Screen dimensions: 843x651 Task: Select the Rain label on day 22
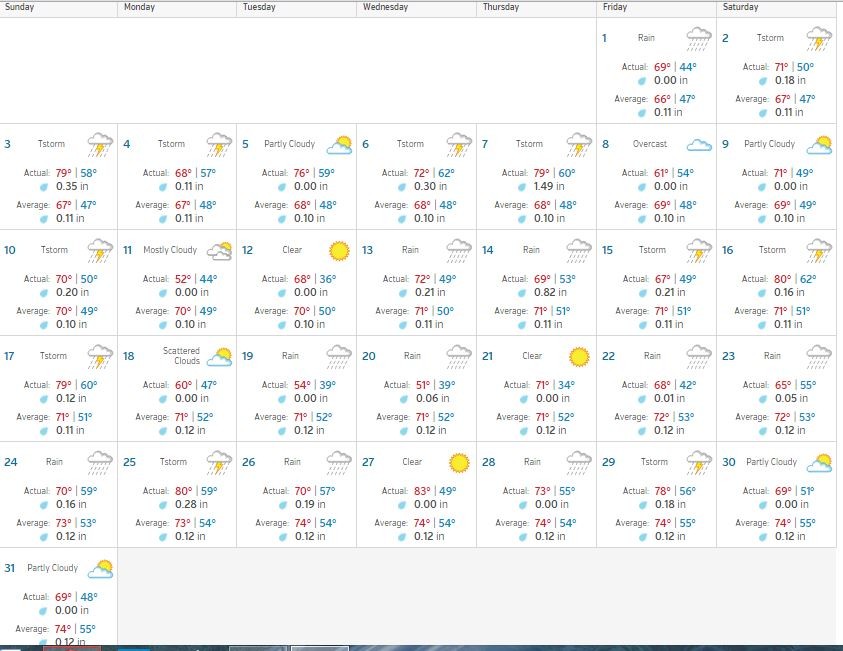click(652, 356)
